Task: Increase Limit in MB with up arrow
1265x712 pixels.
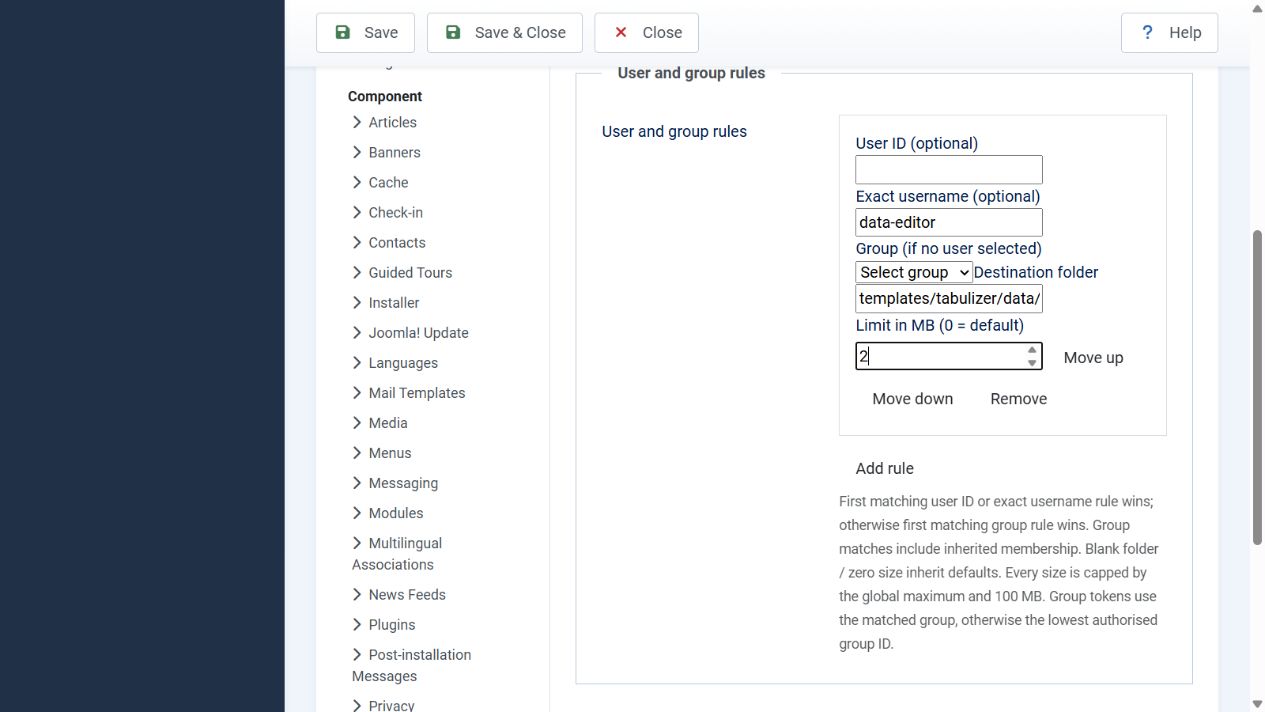Action: tap(1032, 350)
